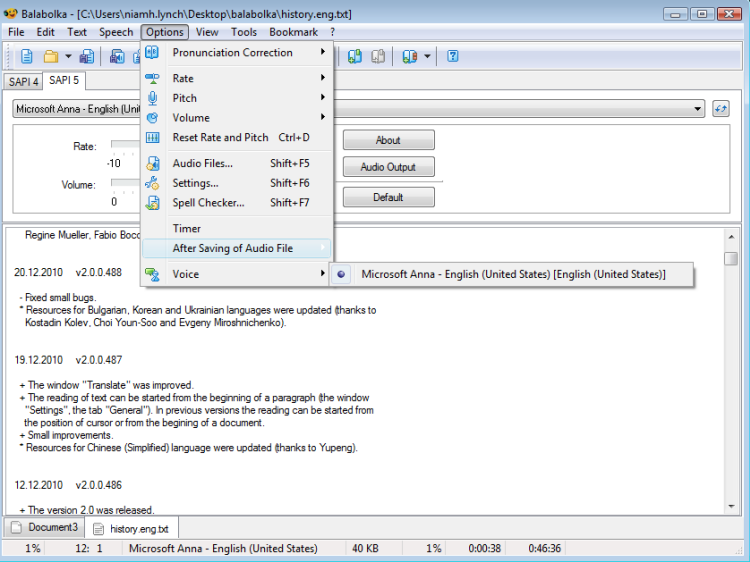Click the vertical scrollbar thumb
The image size is (750, 562).
click(x=731, y=259)
